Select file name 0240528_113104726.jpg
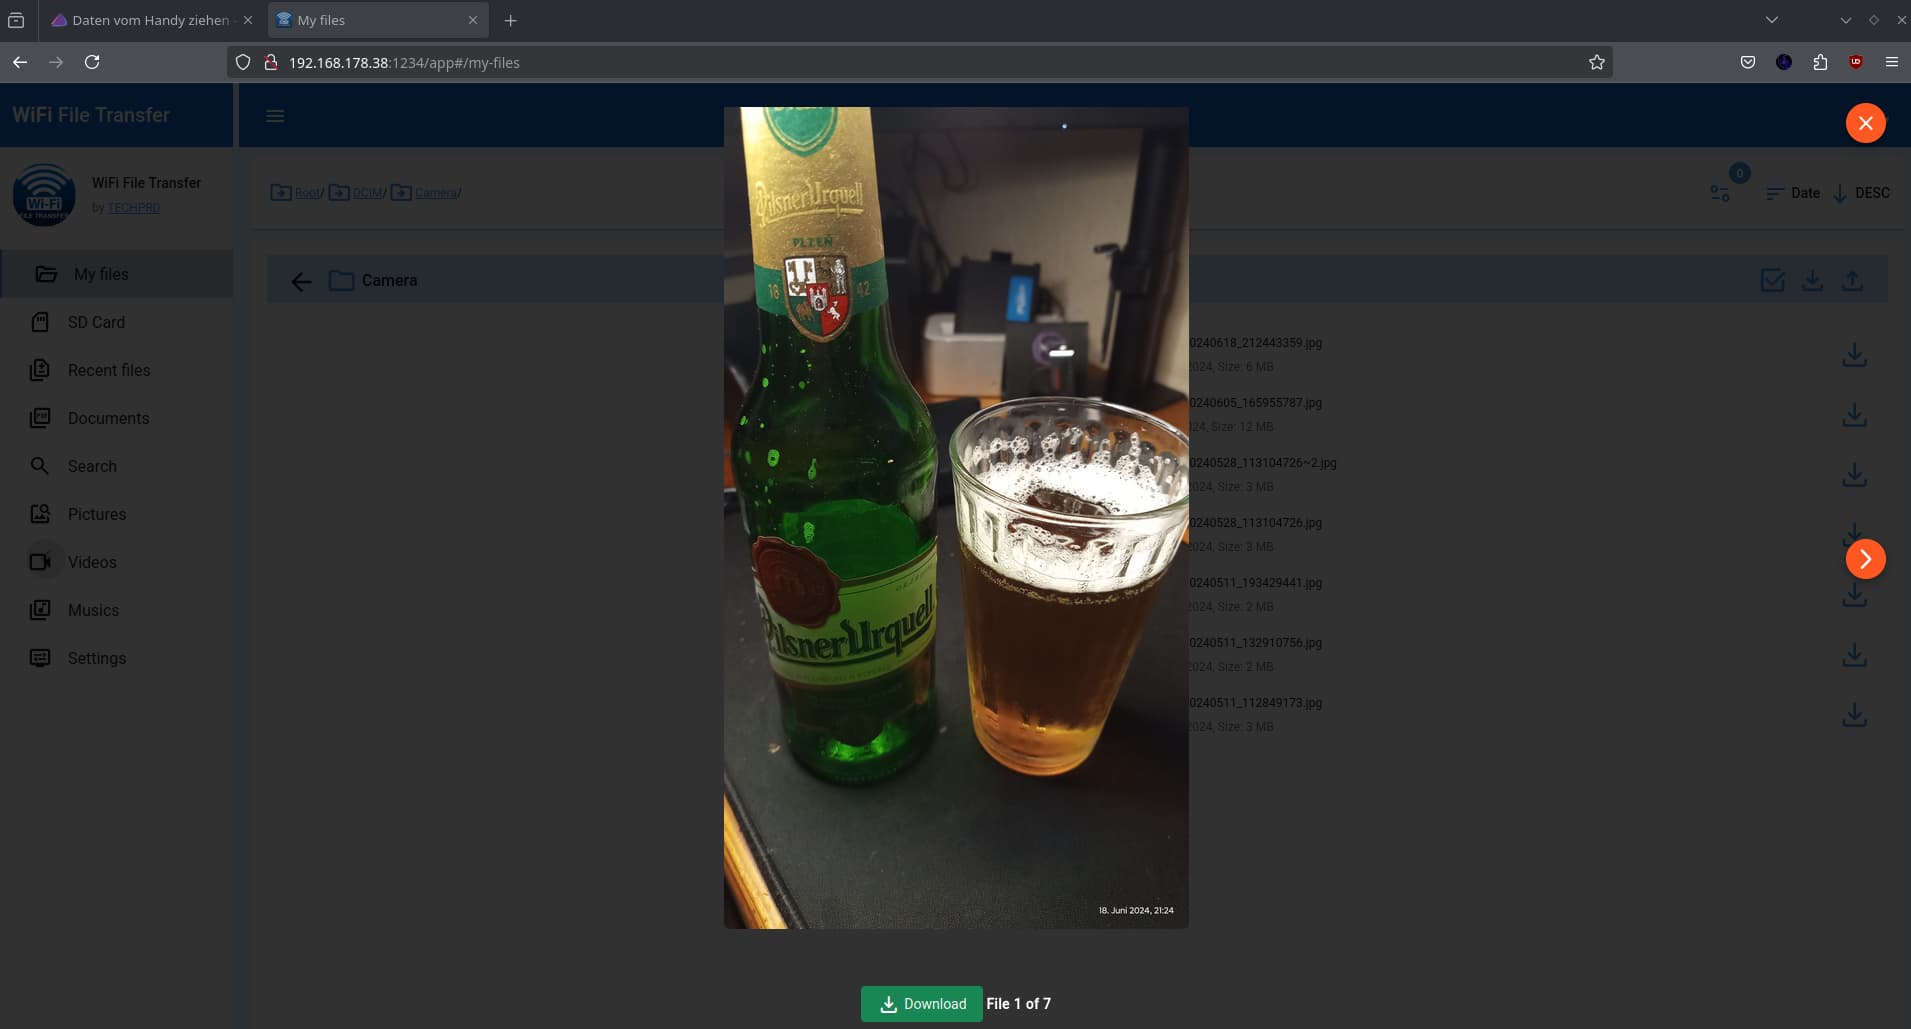This screenshot has width=1911, height=1029. [x=1256, y=523]
